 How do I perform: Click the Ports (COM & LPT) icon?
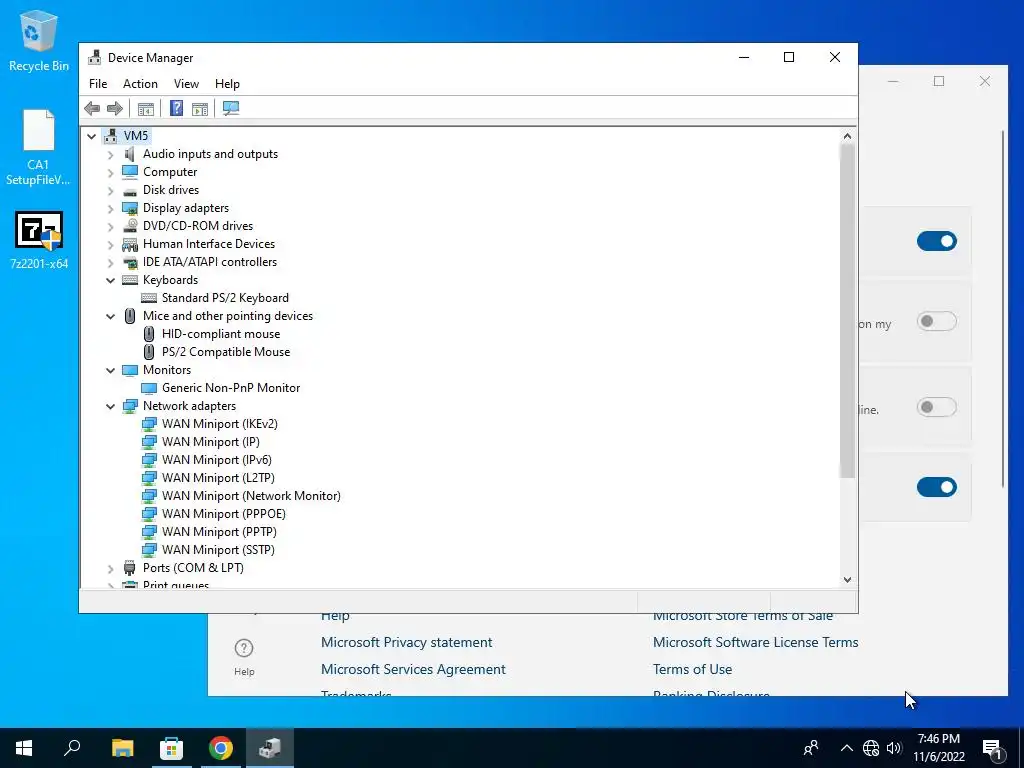130,568
